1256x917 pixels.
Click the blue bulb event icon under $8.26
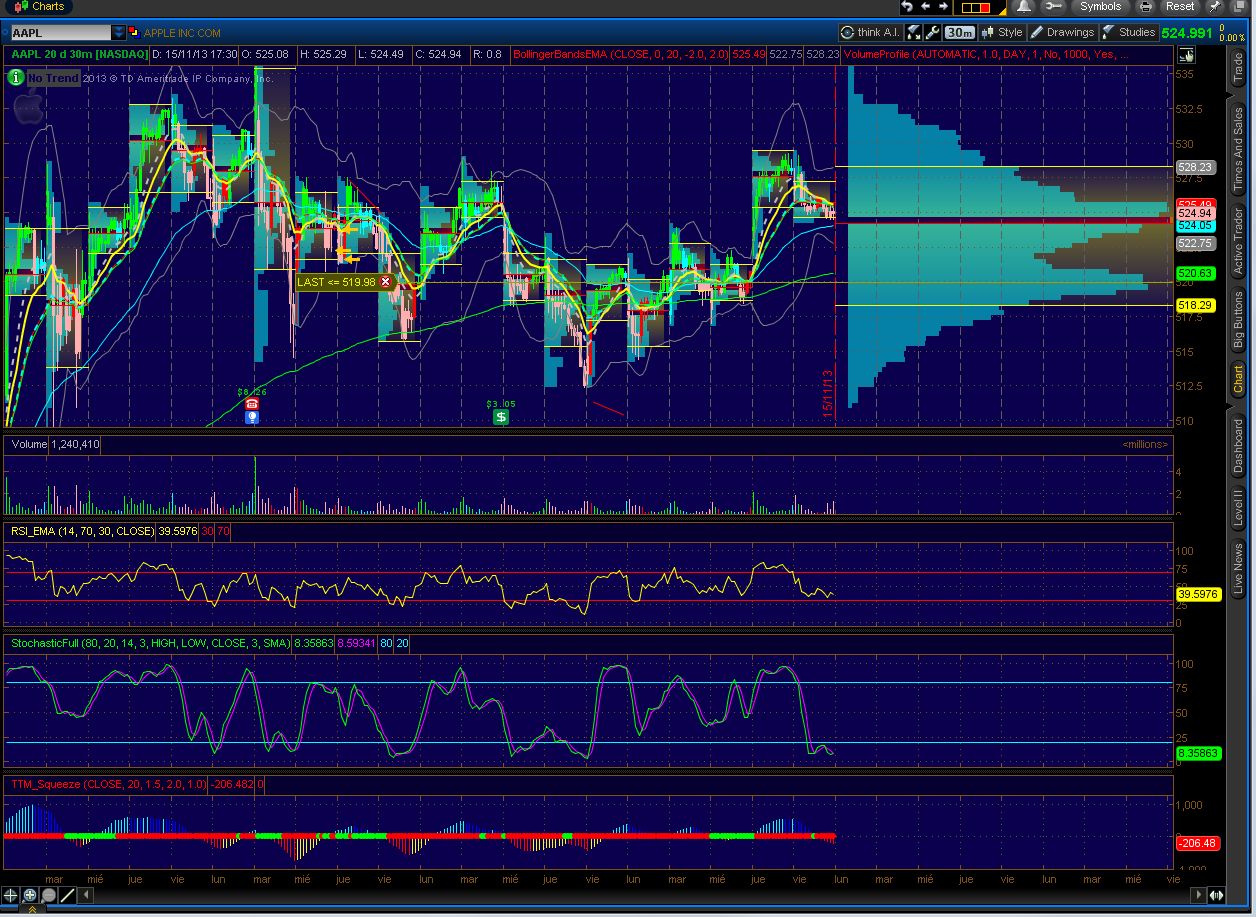[x=252, y=416]
